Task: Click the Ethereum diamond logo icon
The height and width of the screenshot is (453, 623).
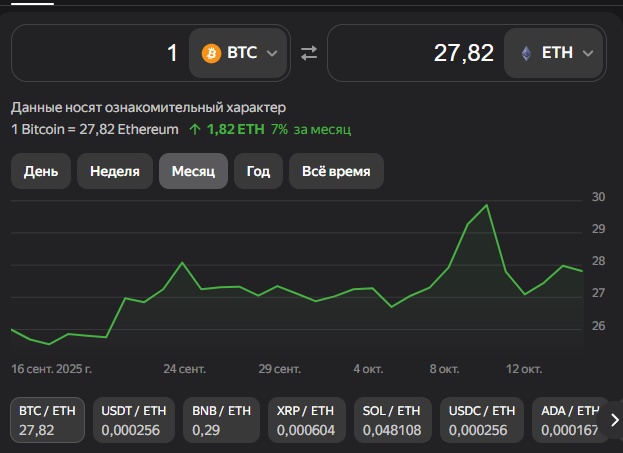Action: pos(524,53)
